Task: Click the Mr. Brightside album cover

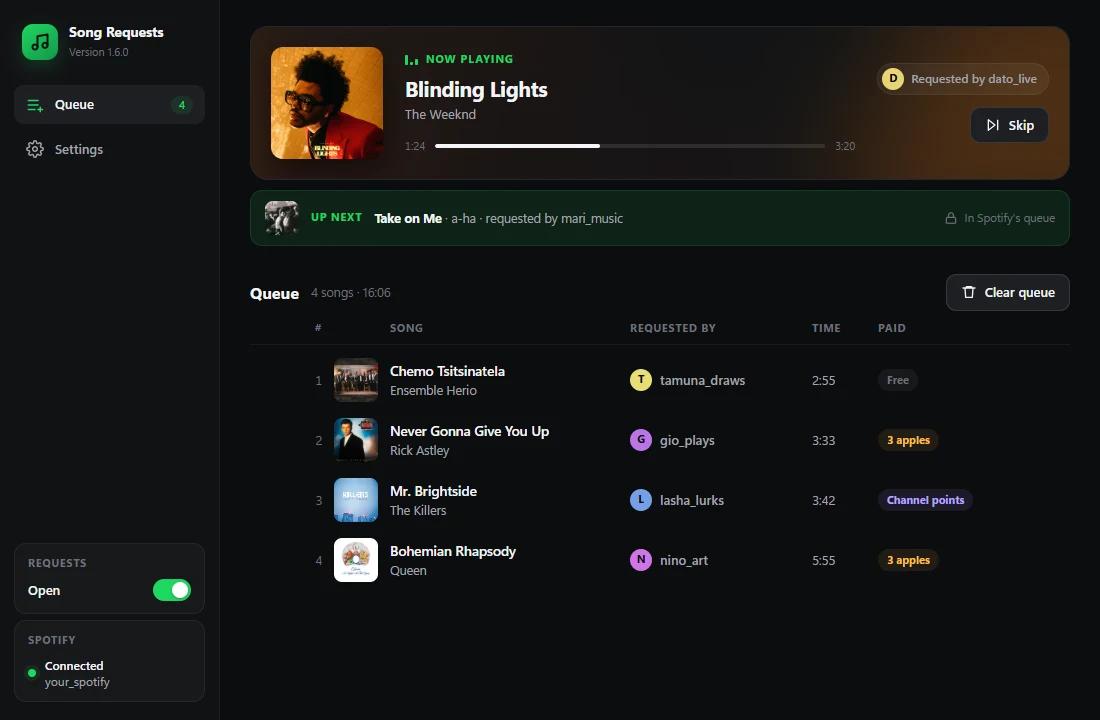Action: 356,500
